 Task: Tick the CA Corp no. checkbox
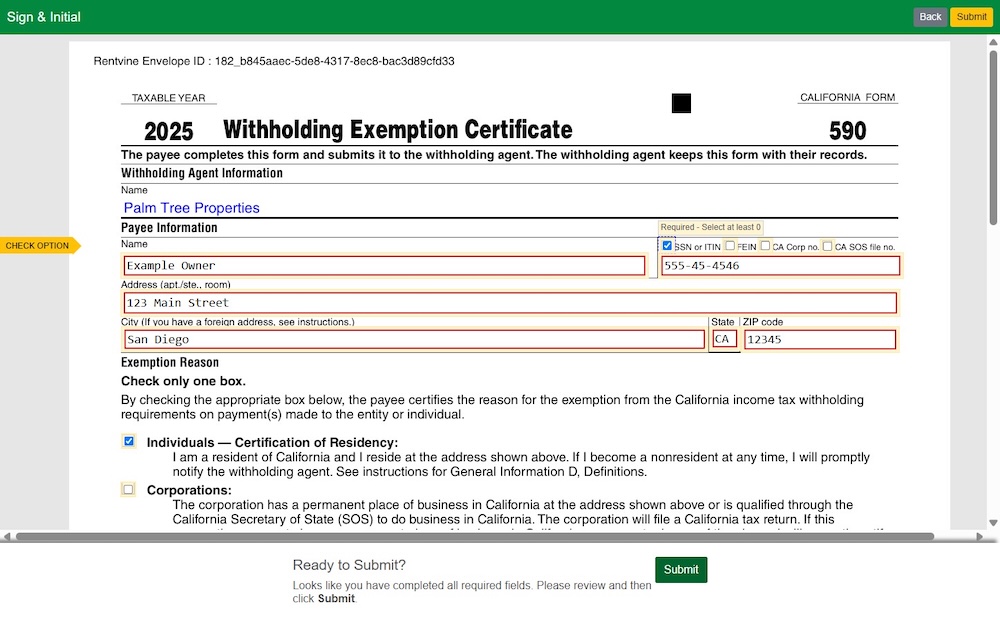pos(765,245)
